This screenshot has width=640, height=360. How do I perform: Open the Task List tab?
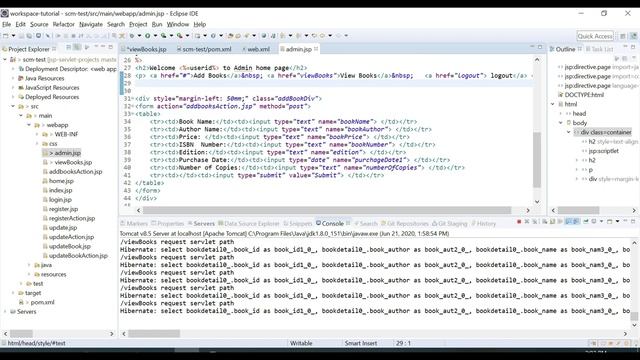coord(600,49)
